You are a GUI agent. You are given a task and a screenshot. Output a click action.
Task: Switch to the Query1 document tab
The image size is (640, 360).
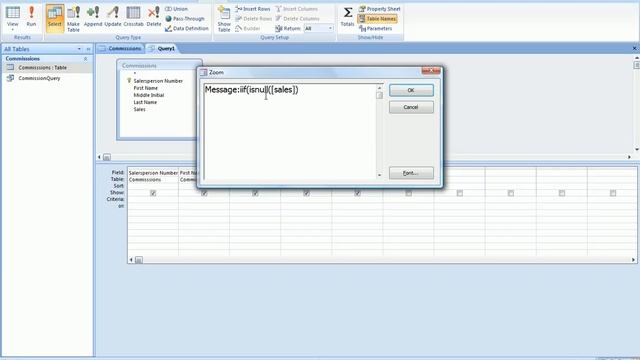pos(162,49)
